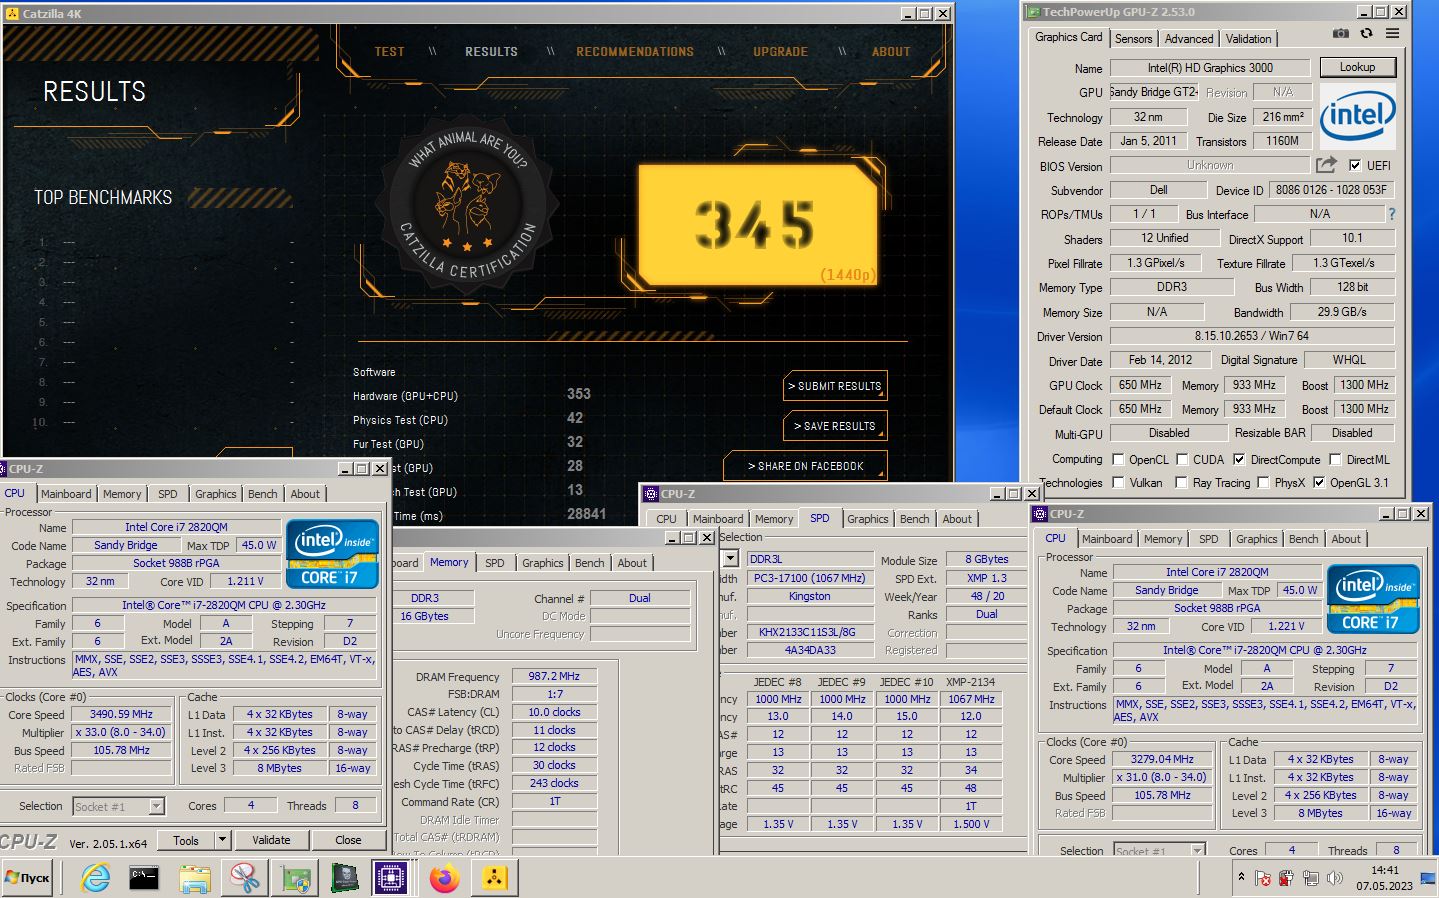Click the Core Speed value 3490.59 MHz
This screenshot has height=898, width=1439.
121,715
